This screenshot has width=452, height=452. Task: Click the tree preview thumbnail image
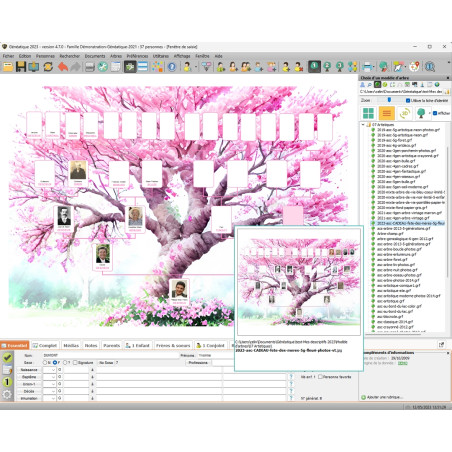299,282
